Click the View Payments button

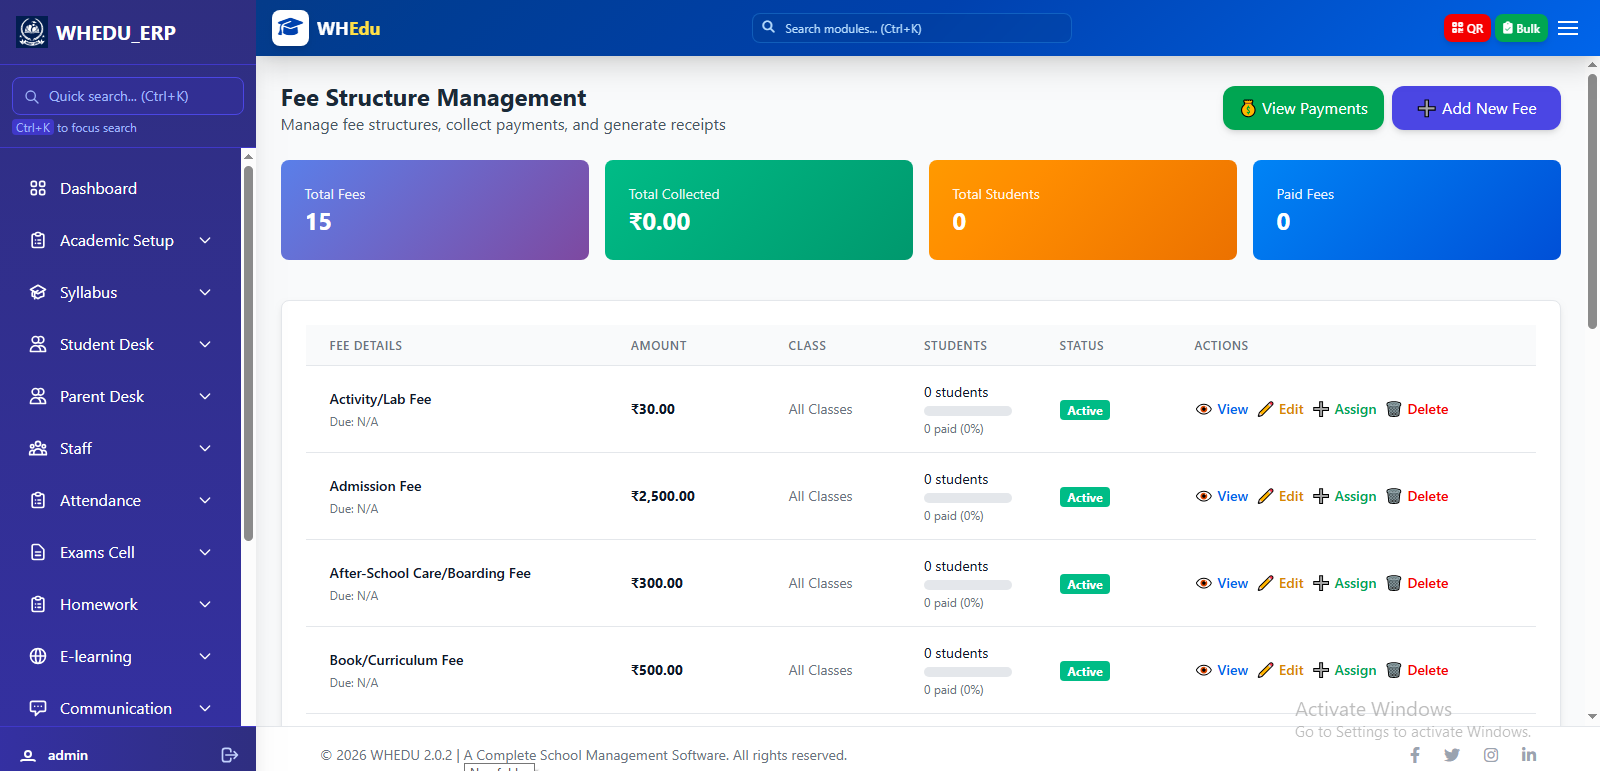click(1303, 108)
